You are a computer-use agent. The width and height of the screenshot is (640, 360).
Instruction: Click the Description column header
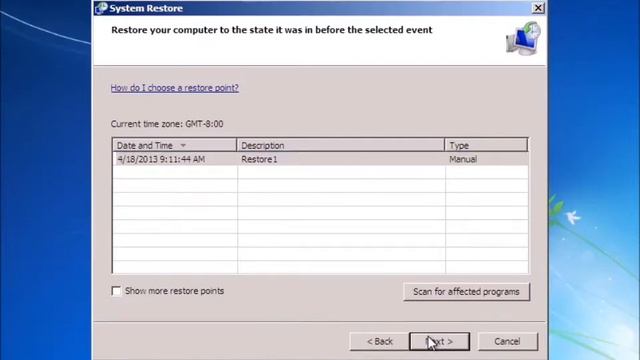click(340, 145)
